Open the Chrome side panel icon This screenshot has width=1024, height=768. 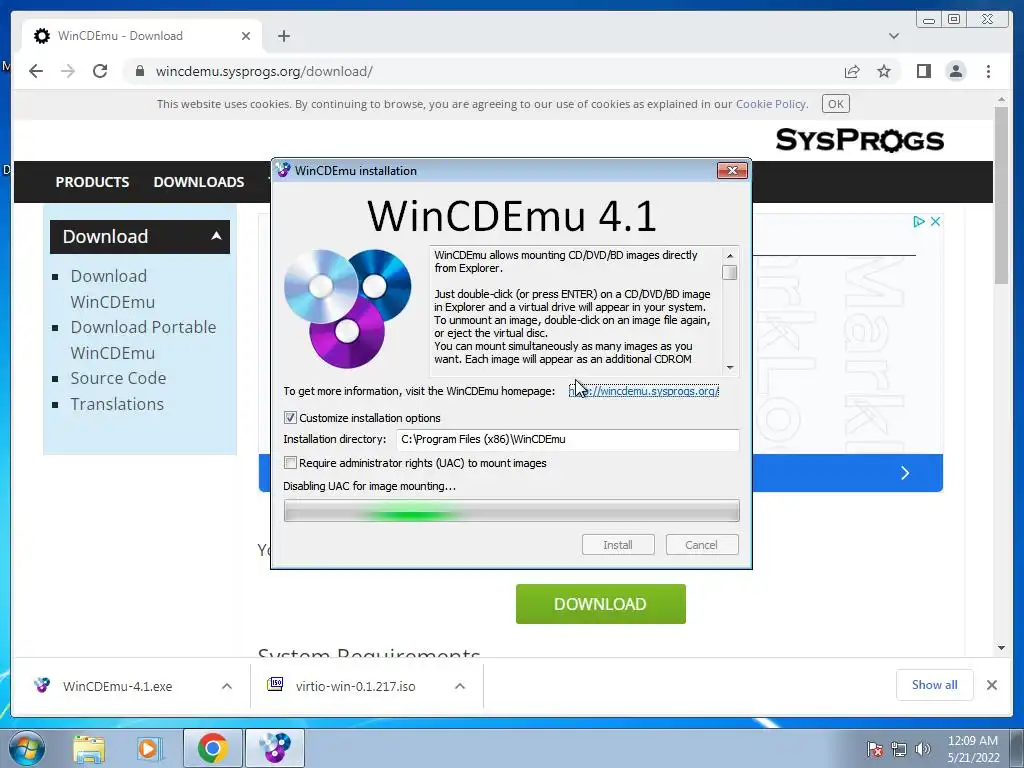click(x=923, y=71)
